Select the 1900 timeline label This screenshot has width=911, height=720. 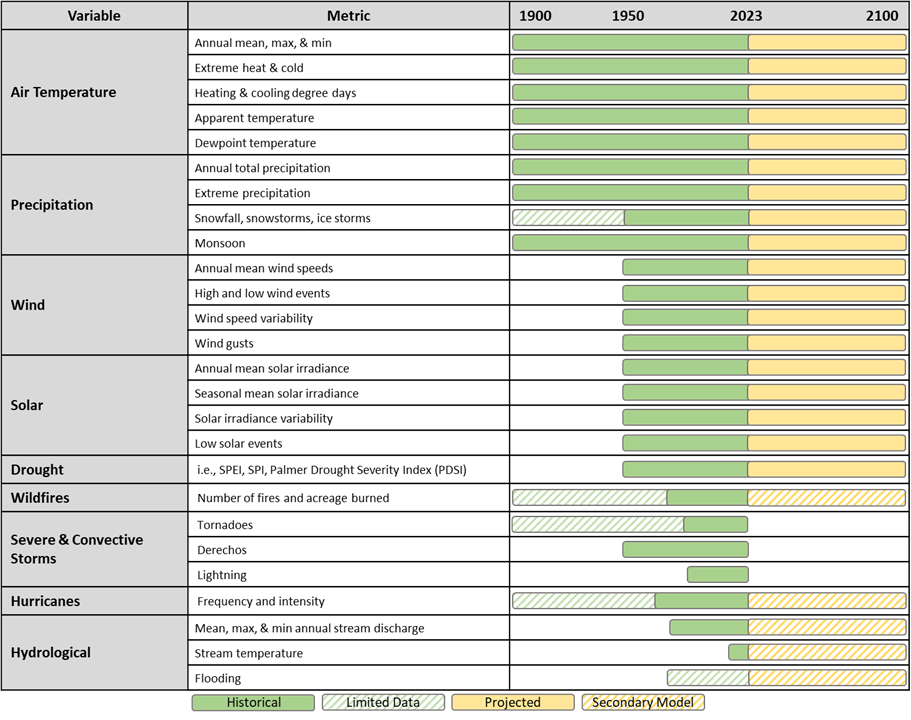tap(536, 15)
